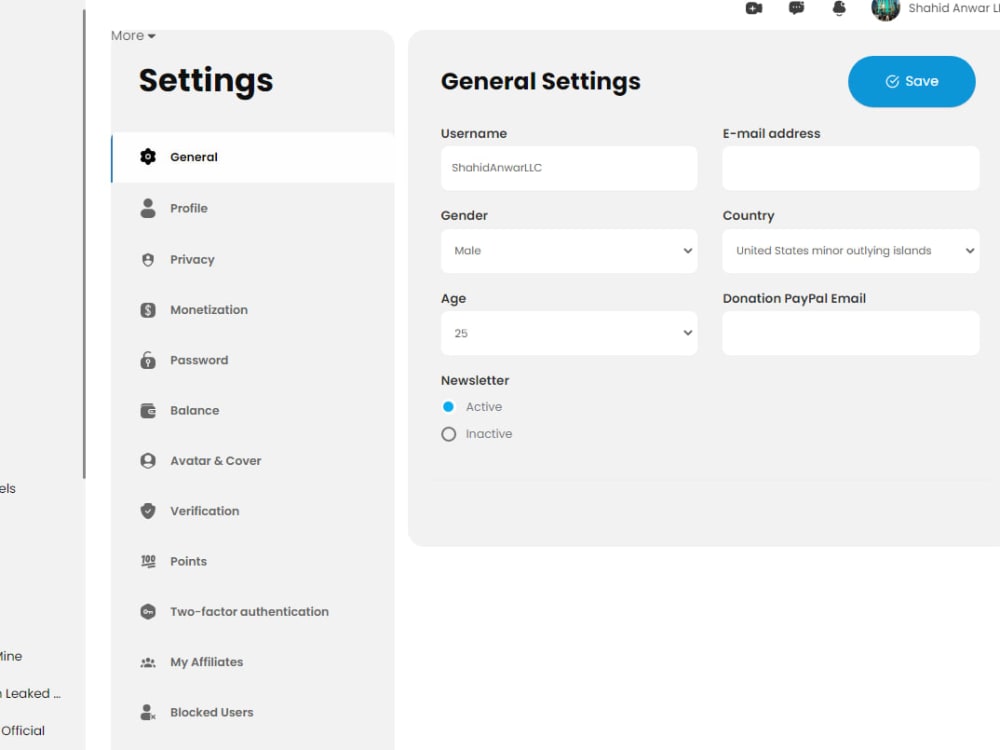This screenshot has height=750, width=1000.
Task: Open the Password settings tab
Action: tap(253, 360)
